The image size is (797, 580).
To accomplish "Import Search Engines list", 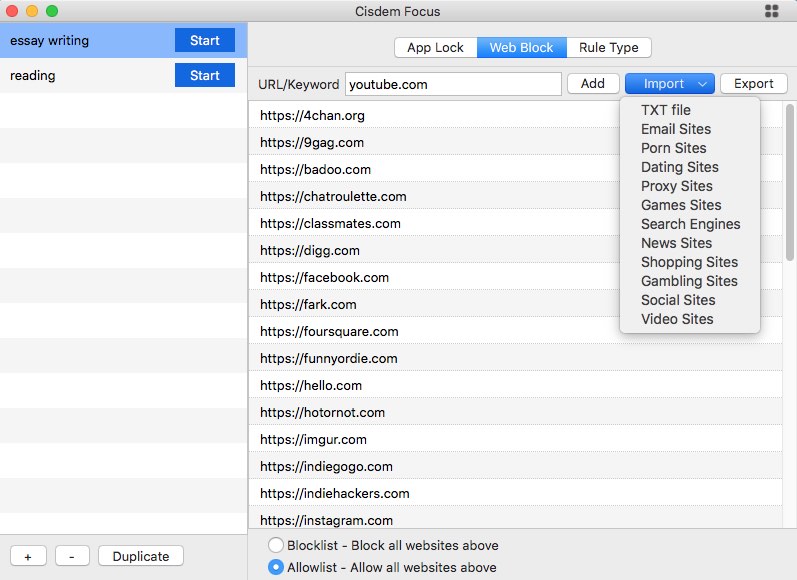I will (690, 224).
